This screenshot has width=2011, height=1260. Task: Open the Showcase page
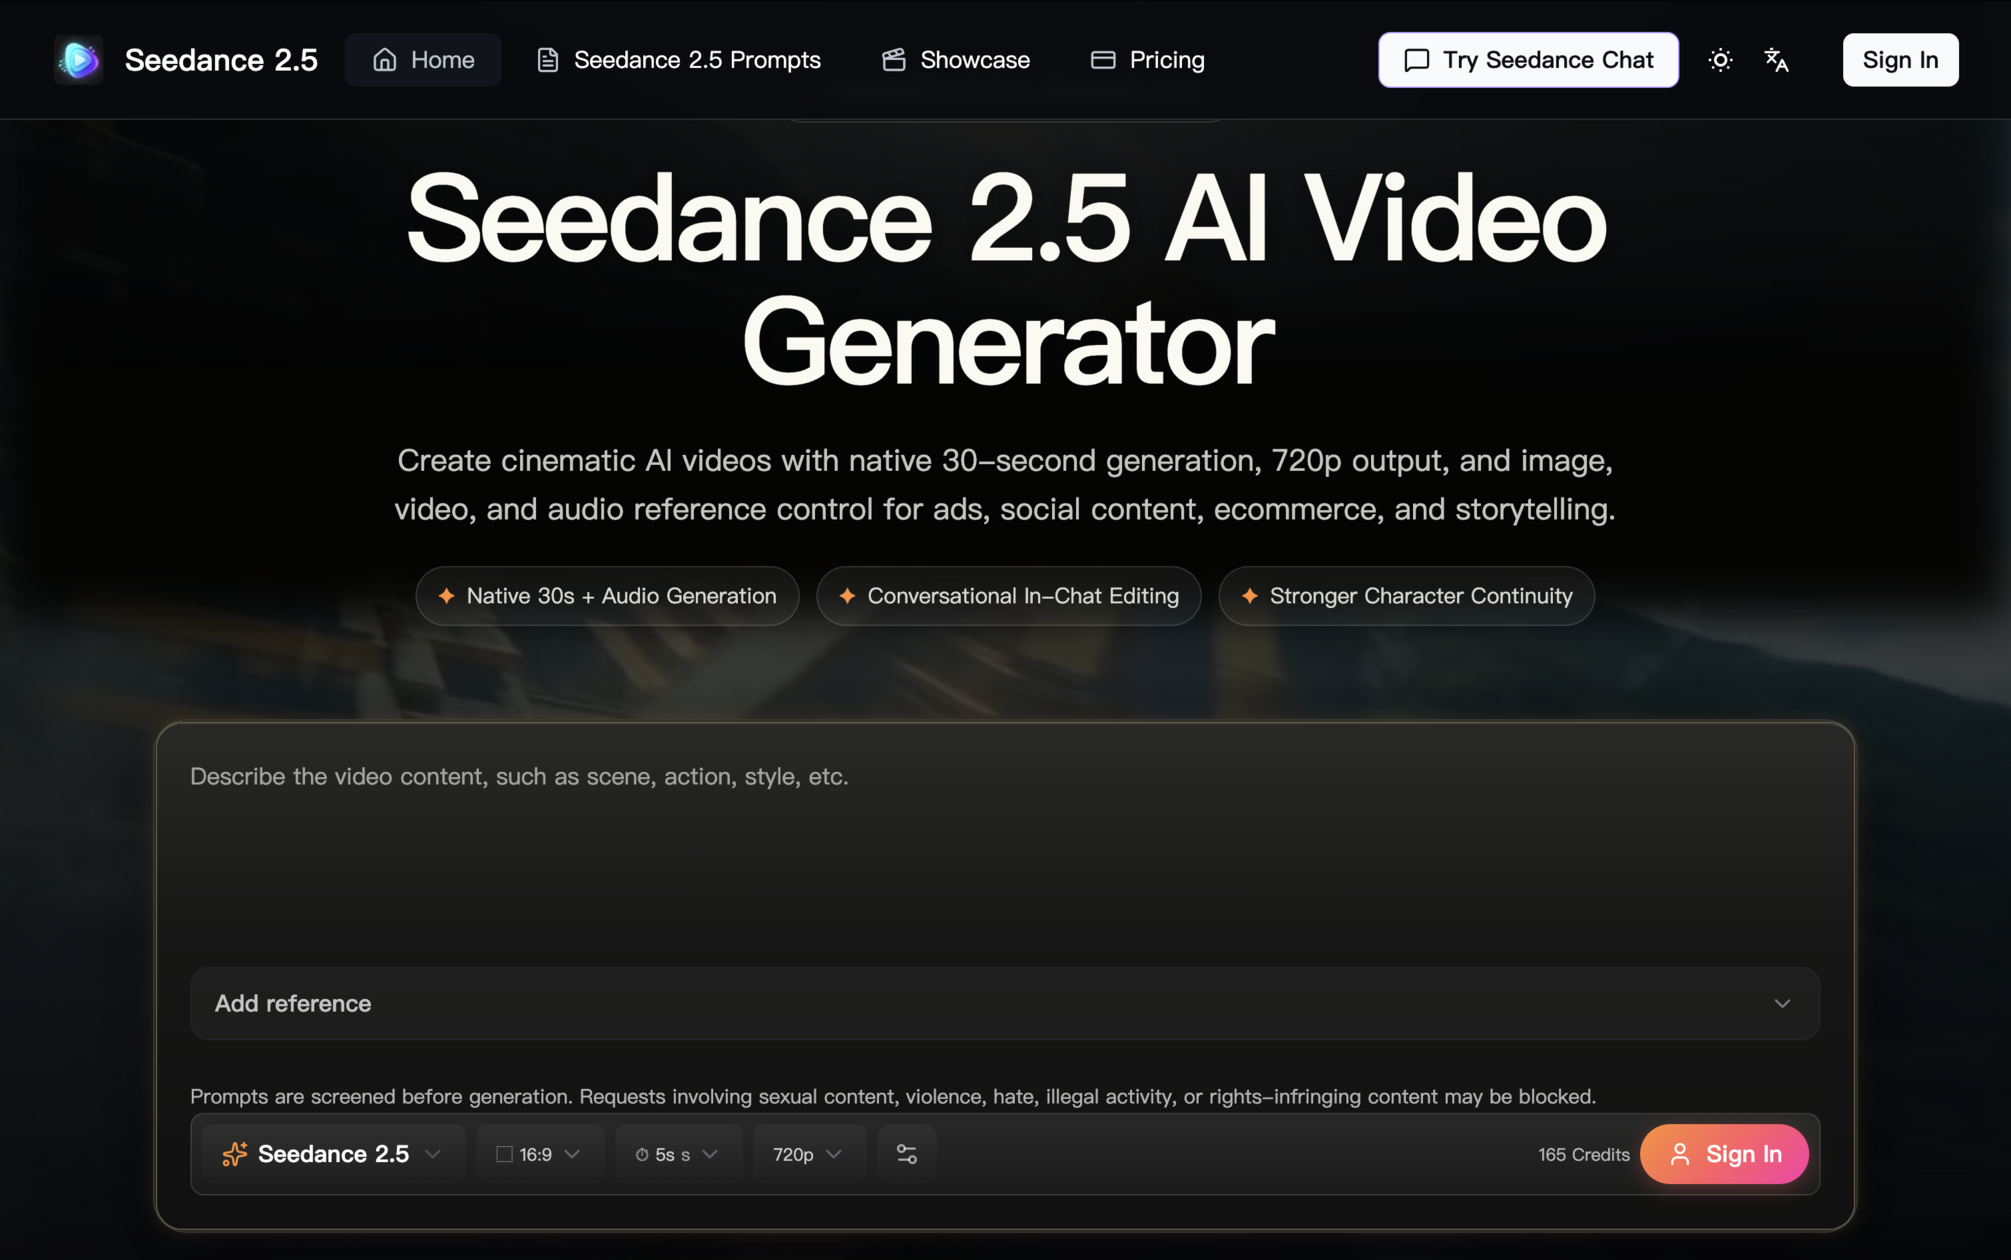tap(956, 60)
